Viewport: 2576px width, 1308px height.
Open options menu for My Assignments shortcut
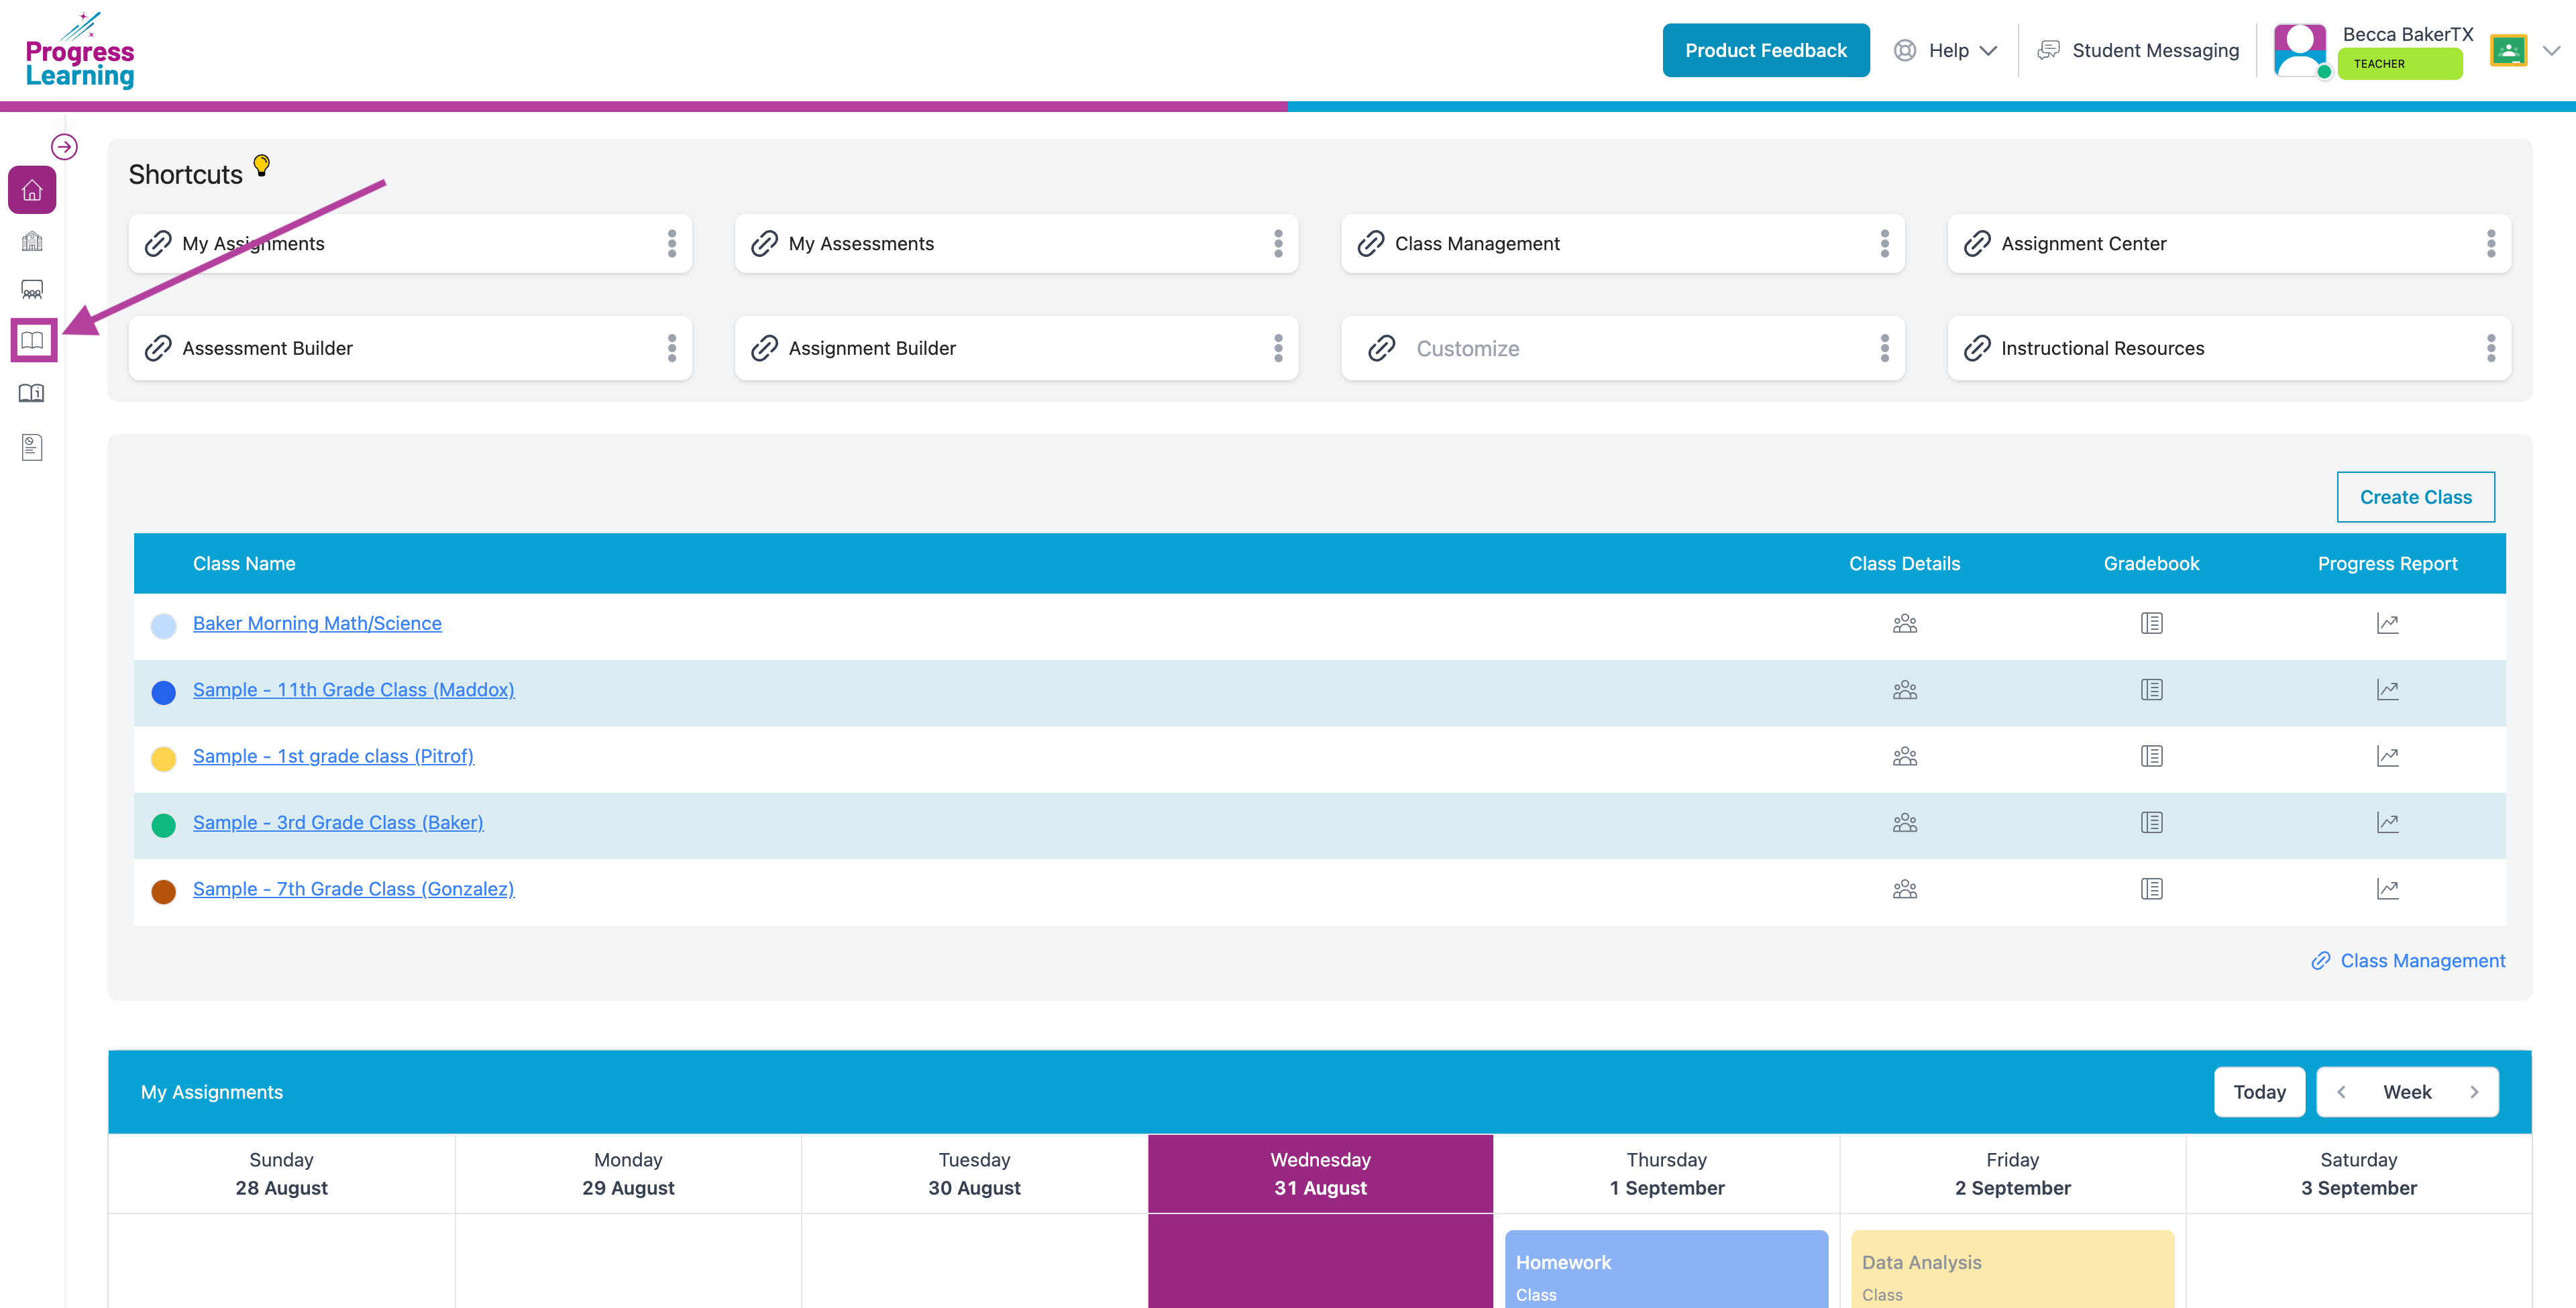coord(672,243)
